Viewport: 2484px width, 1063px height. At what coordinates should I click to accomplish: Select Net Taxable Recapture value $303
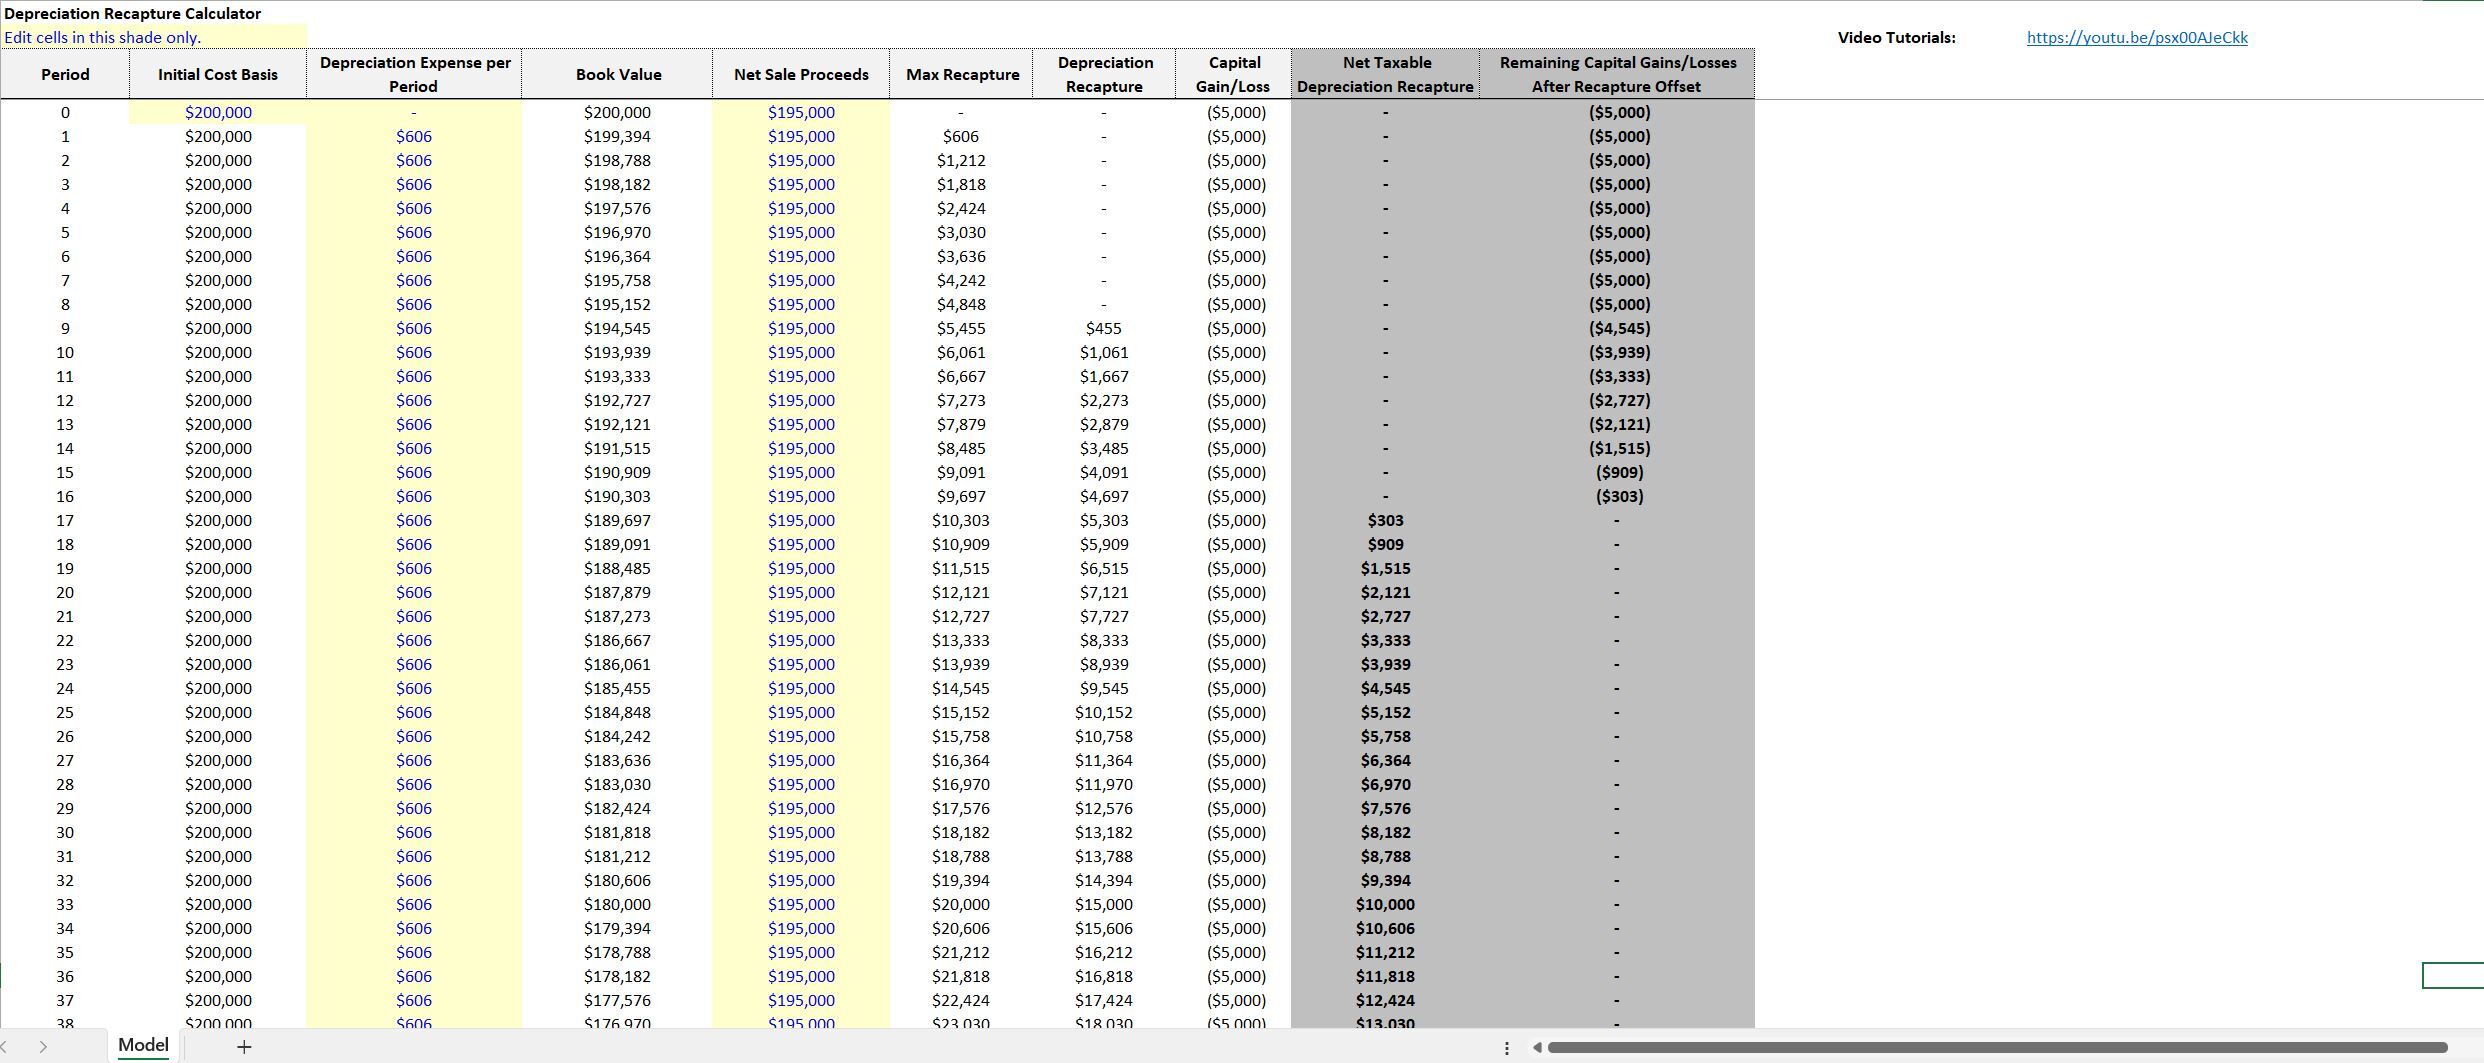tap(1386, 520)
